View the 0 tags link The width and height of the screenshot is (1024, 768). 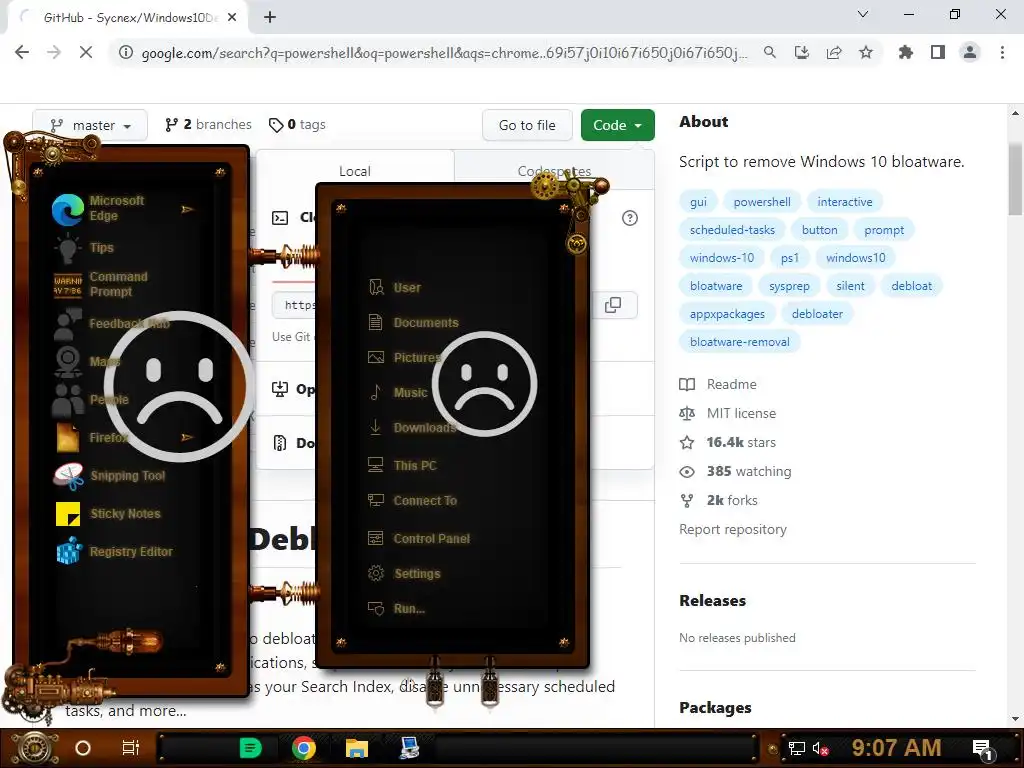point(297,124)
